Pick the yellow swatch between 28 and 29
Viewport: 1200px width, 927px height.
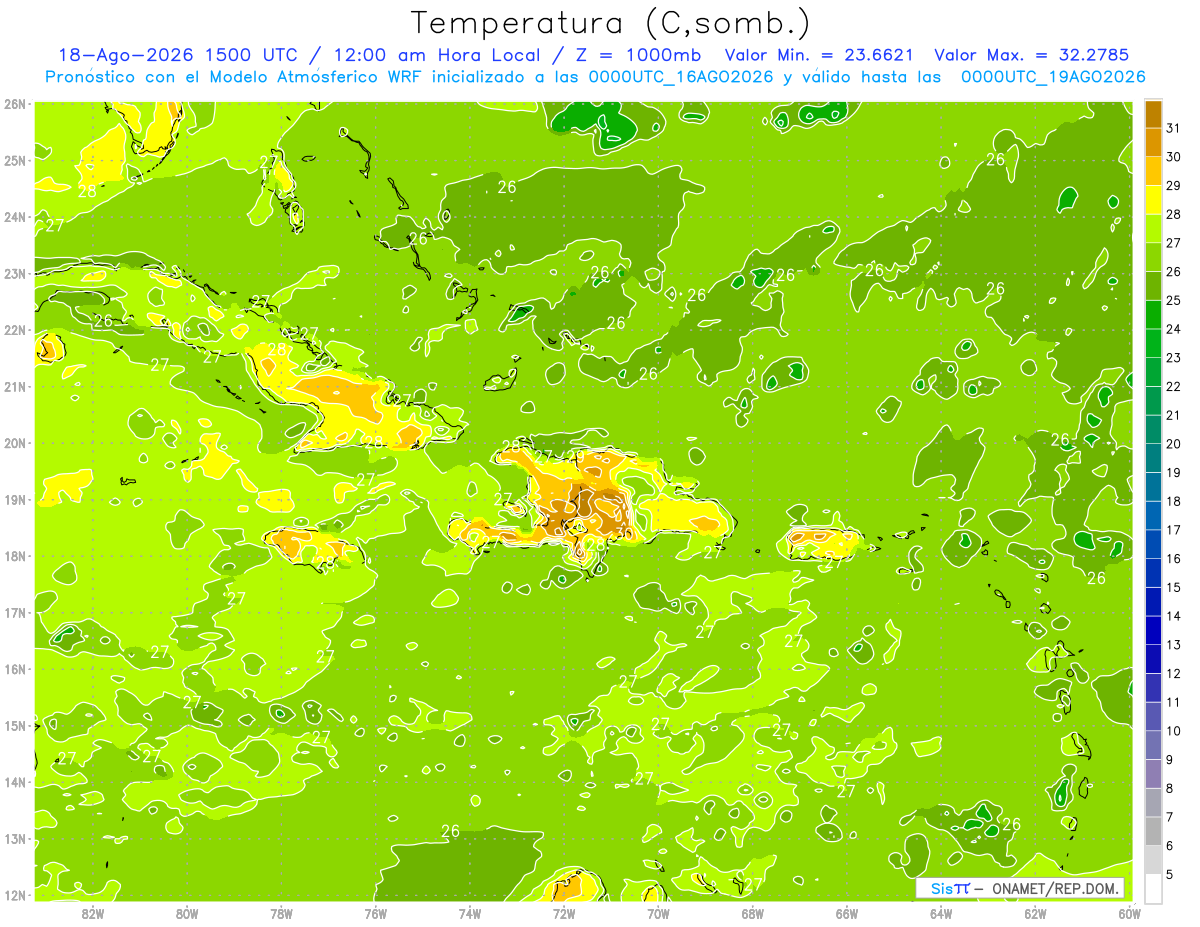1154,201
